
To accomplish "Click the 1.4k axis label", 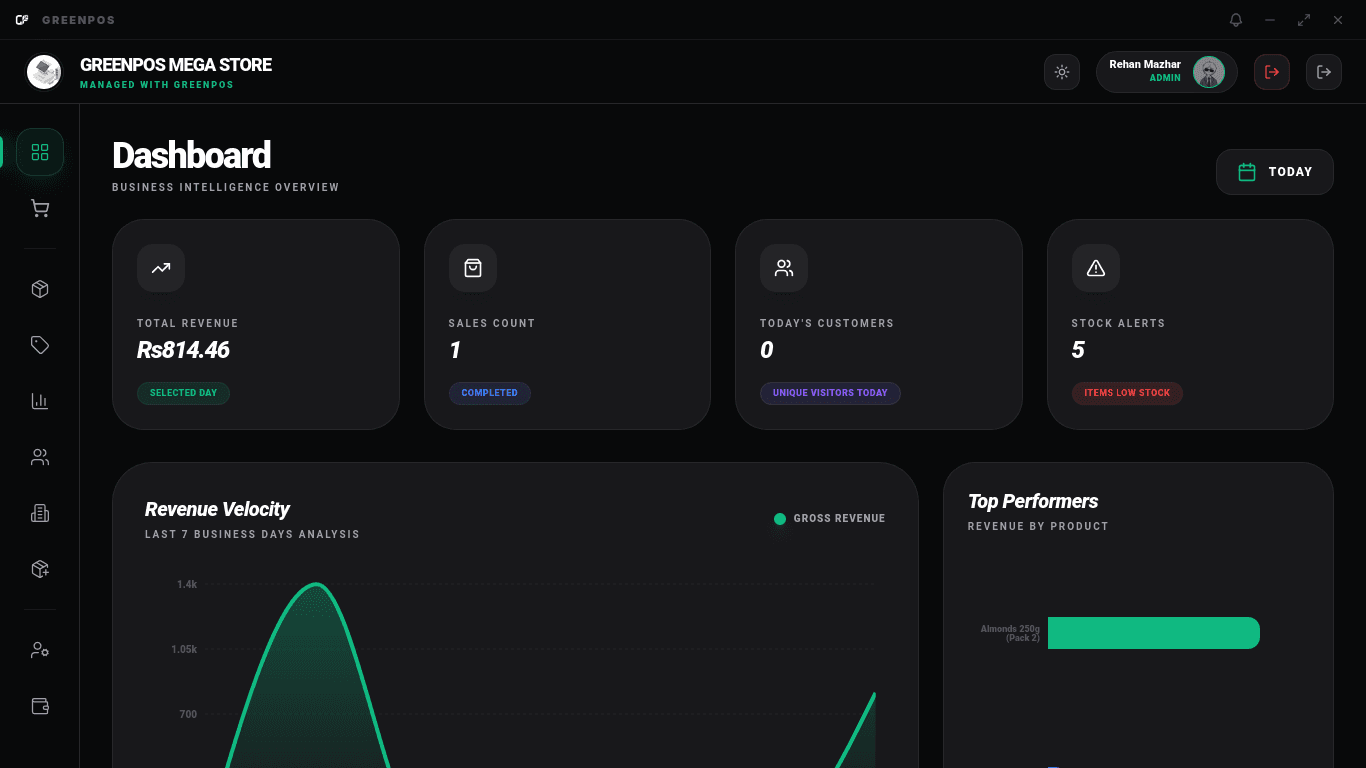I will tap(188, 584).
